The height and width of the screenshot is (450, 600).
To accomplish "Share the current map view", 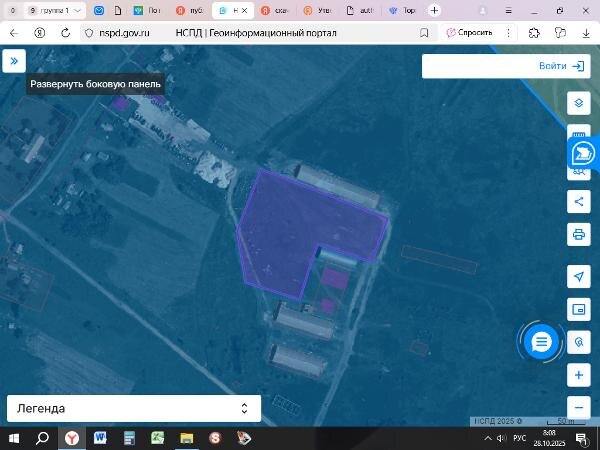I will click(x=579, y=201).
